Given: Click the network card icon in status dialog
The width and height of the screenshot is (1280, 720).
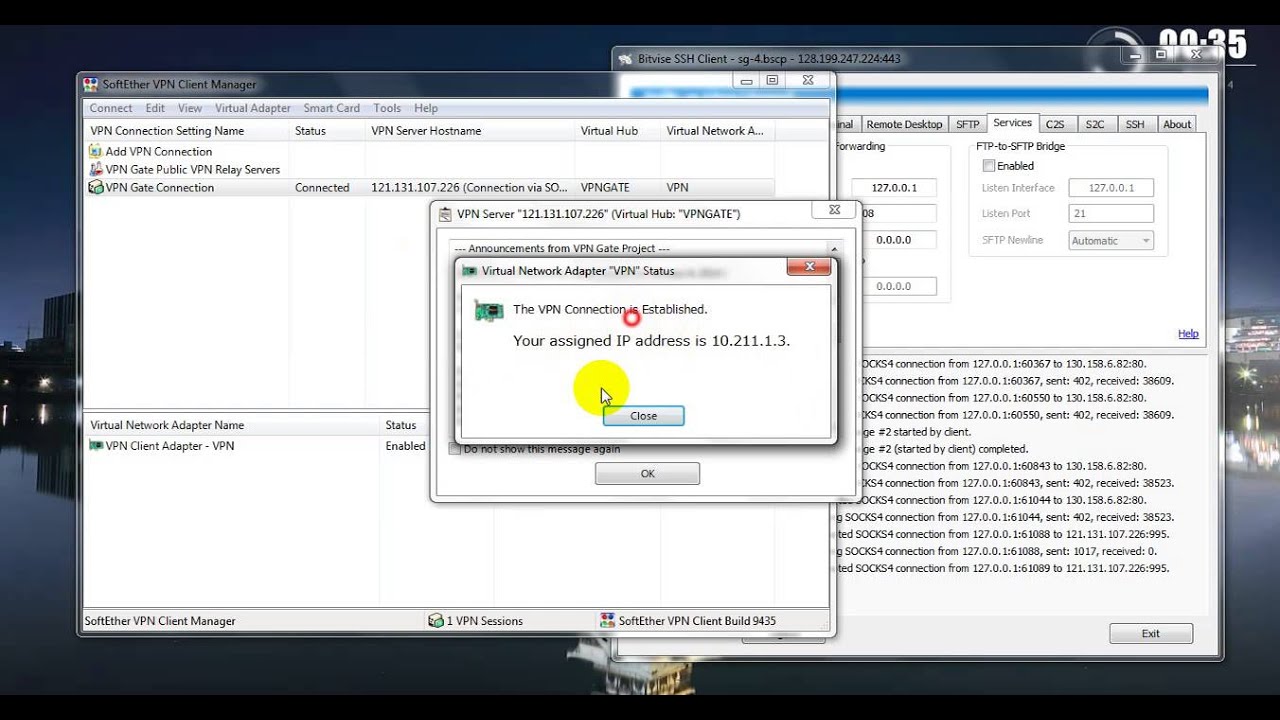Looking at the screenshot, I should pyautogui.click(x=488, y=311).
